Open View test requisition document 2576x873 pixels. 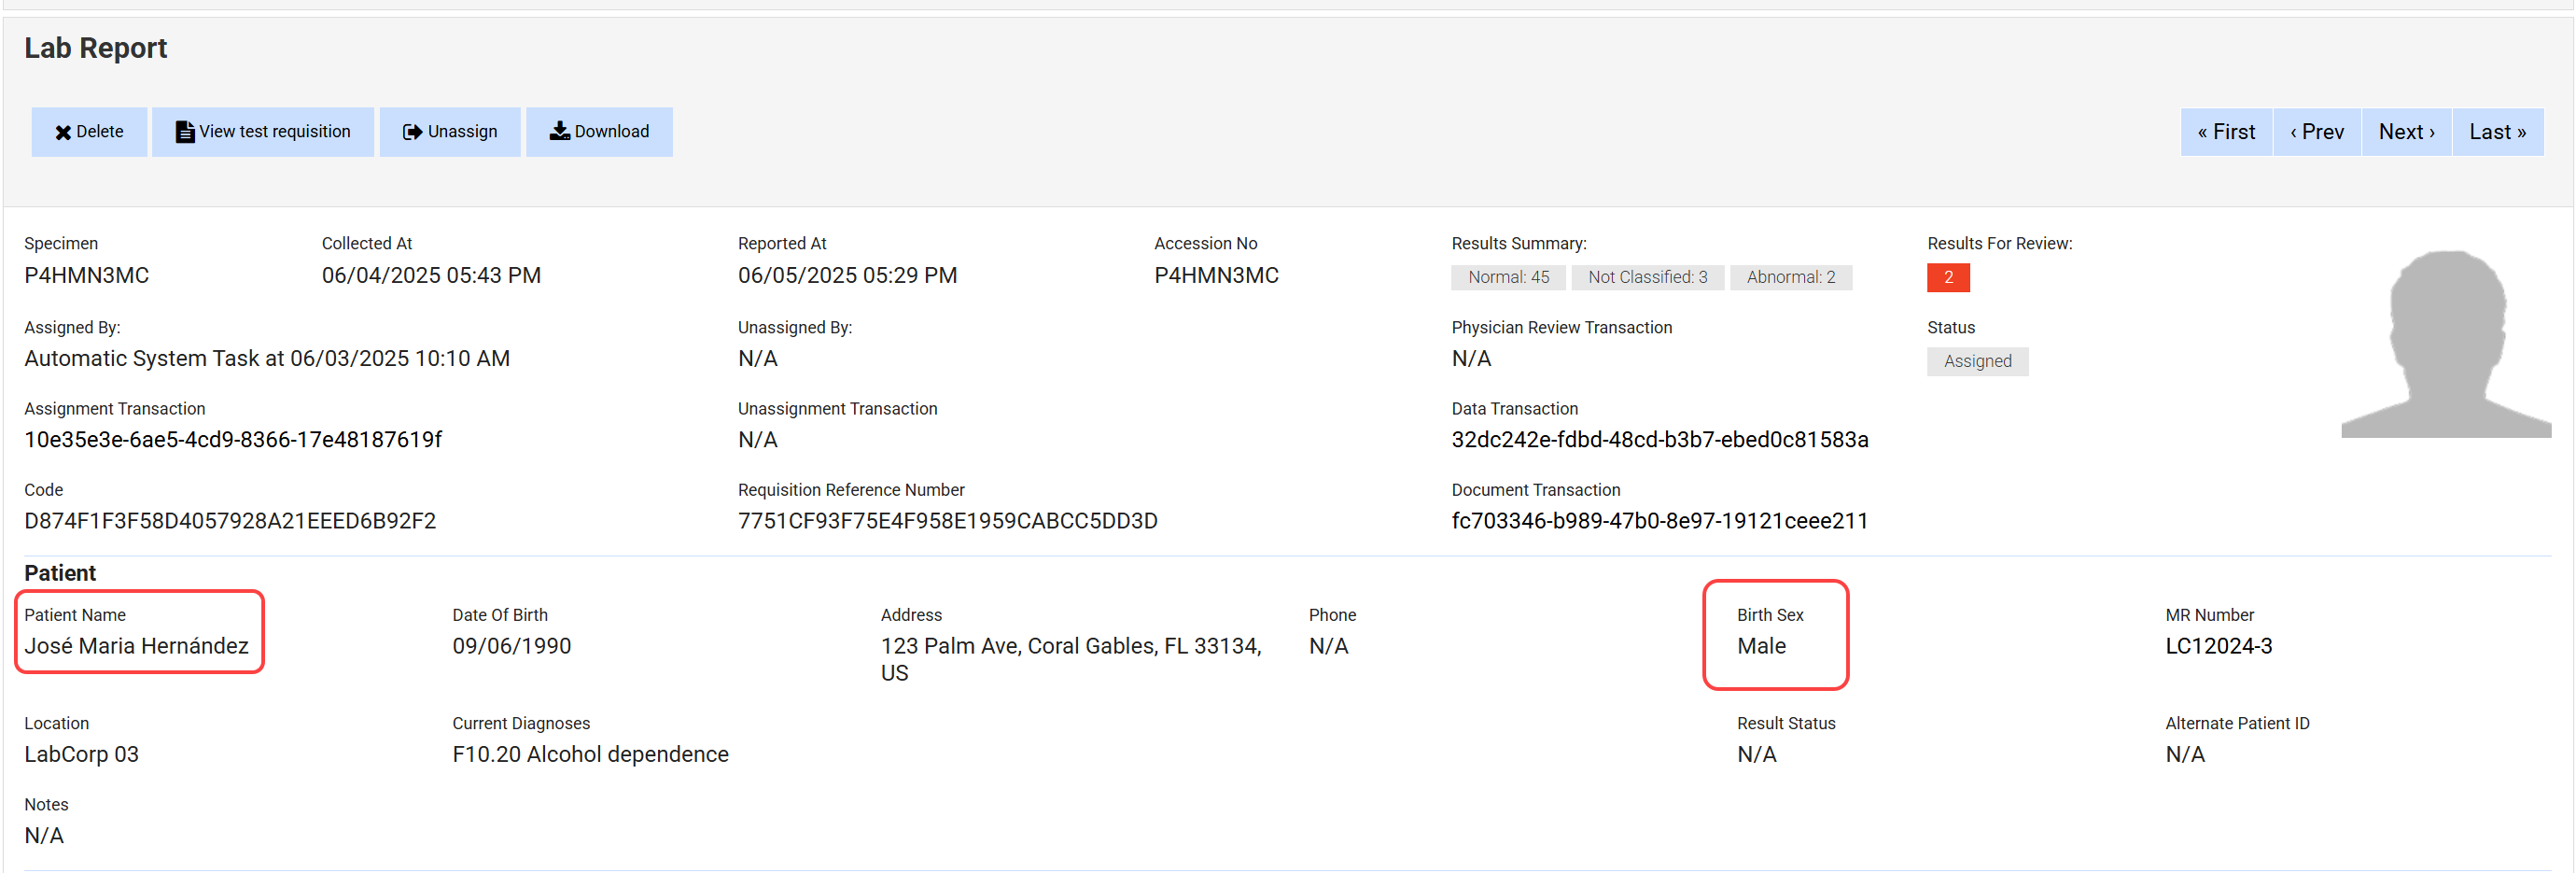pyautogui.click(x=263, y=132)
